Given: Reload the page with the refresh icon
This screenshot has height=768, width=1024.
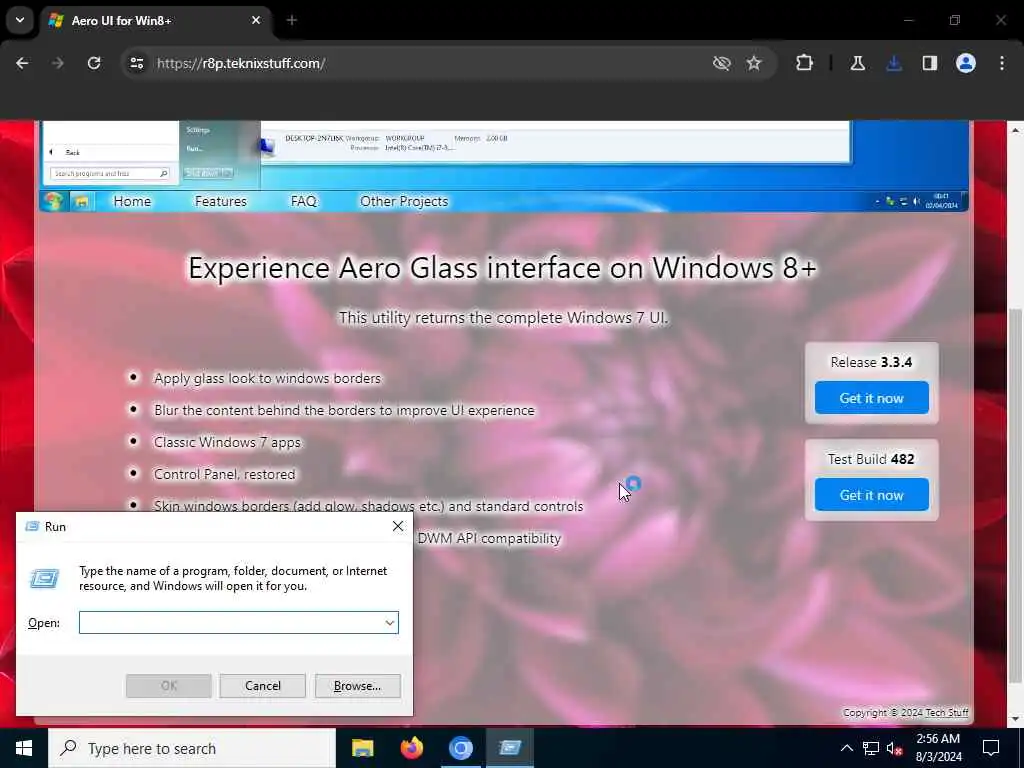Looking at the screenshot, I should pyautogui.click(x=94, y=63).
